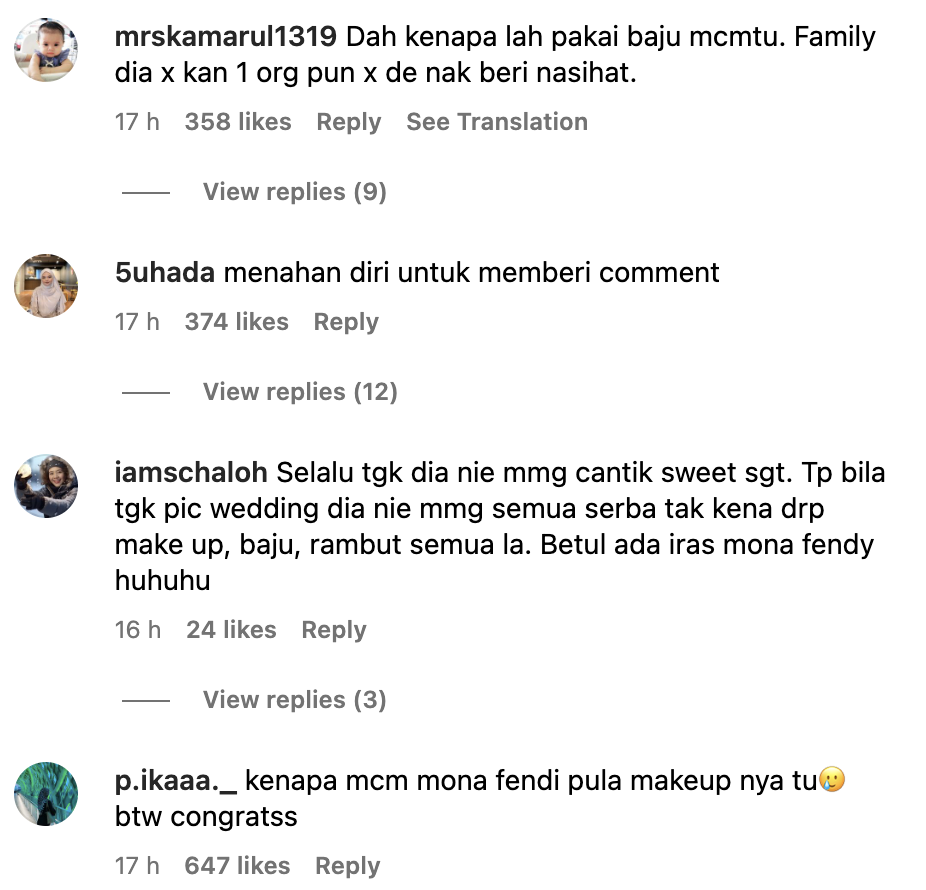
Task: Open mrskamarul1319's profile picture
Action: pyautogui.click(x=46, y=50)
